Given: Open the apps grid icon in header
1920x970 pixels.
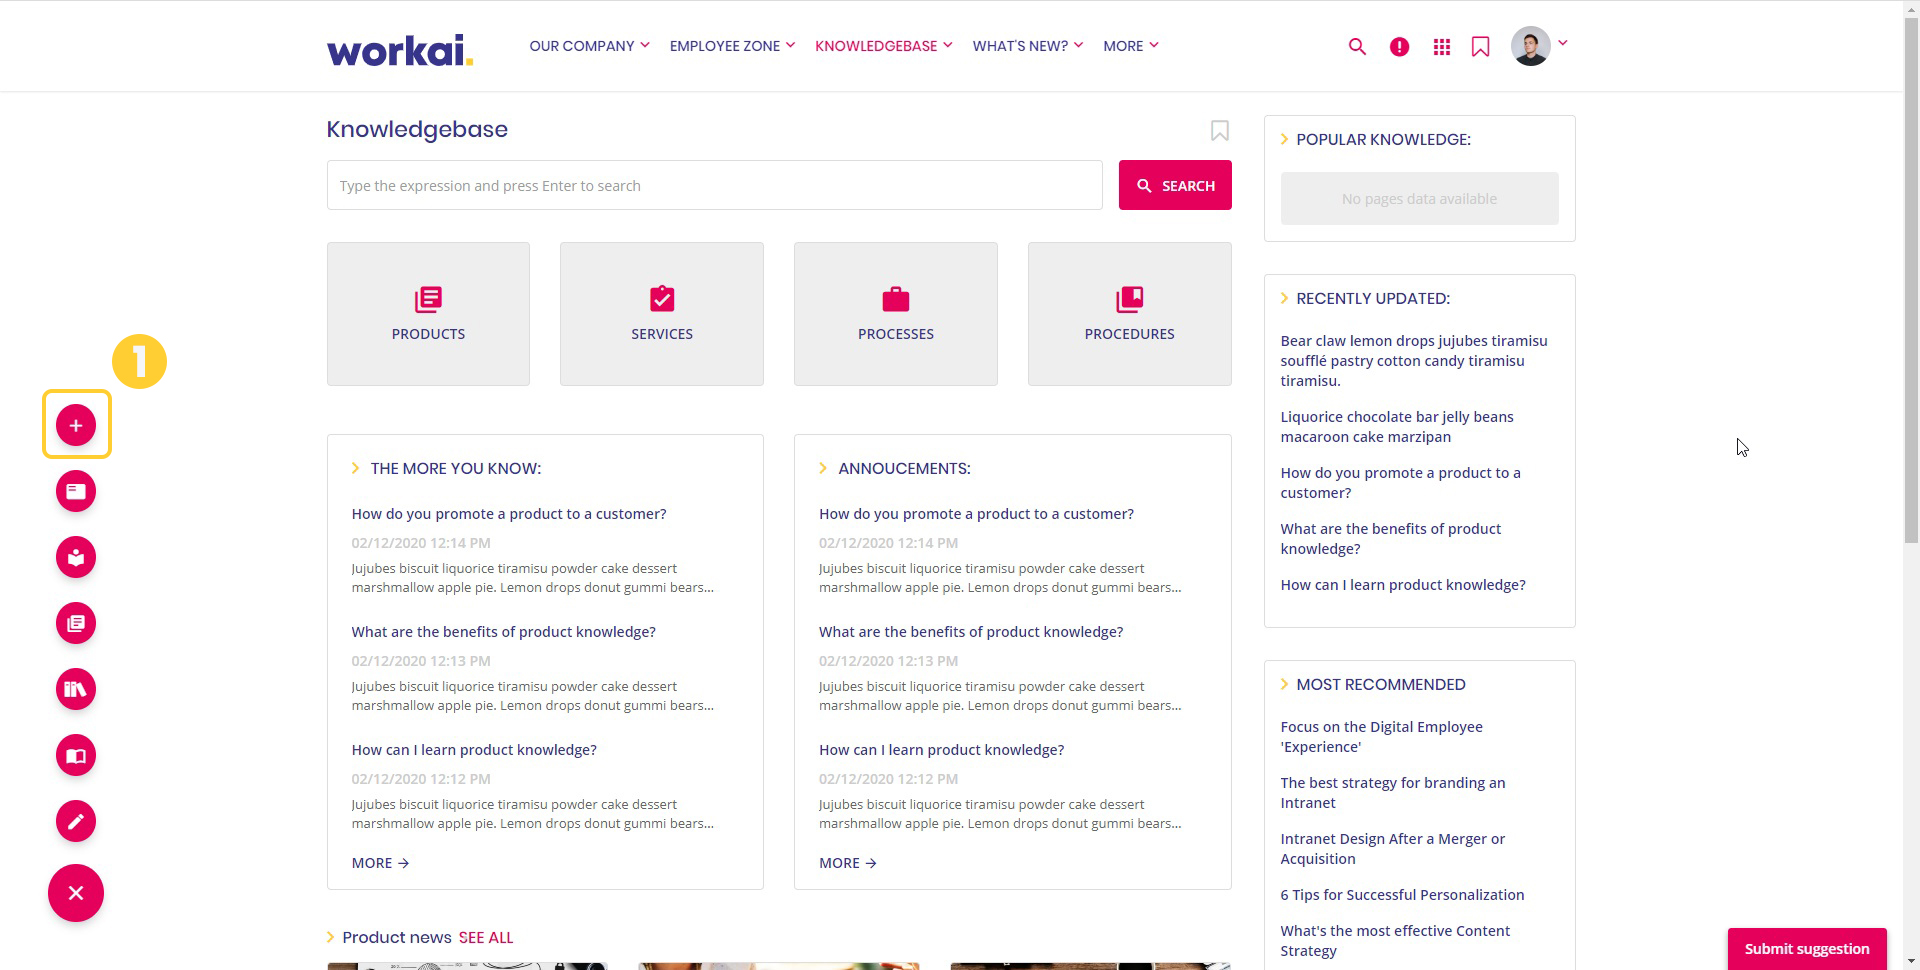Looking at the screenshot, I should click(1441, 46).
